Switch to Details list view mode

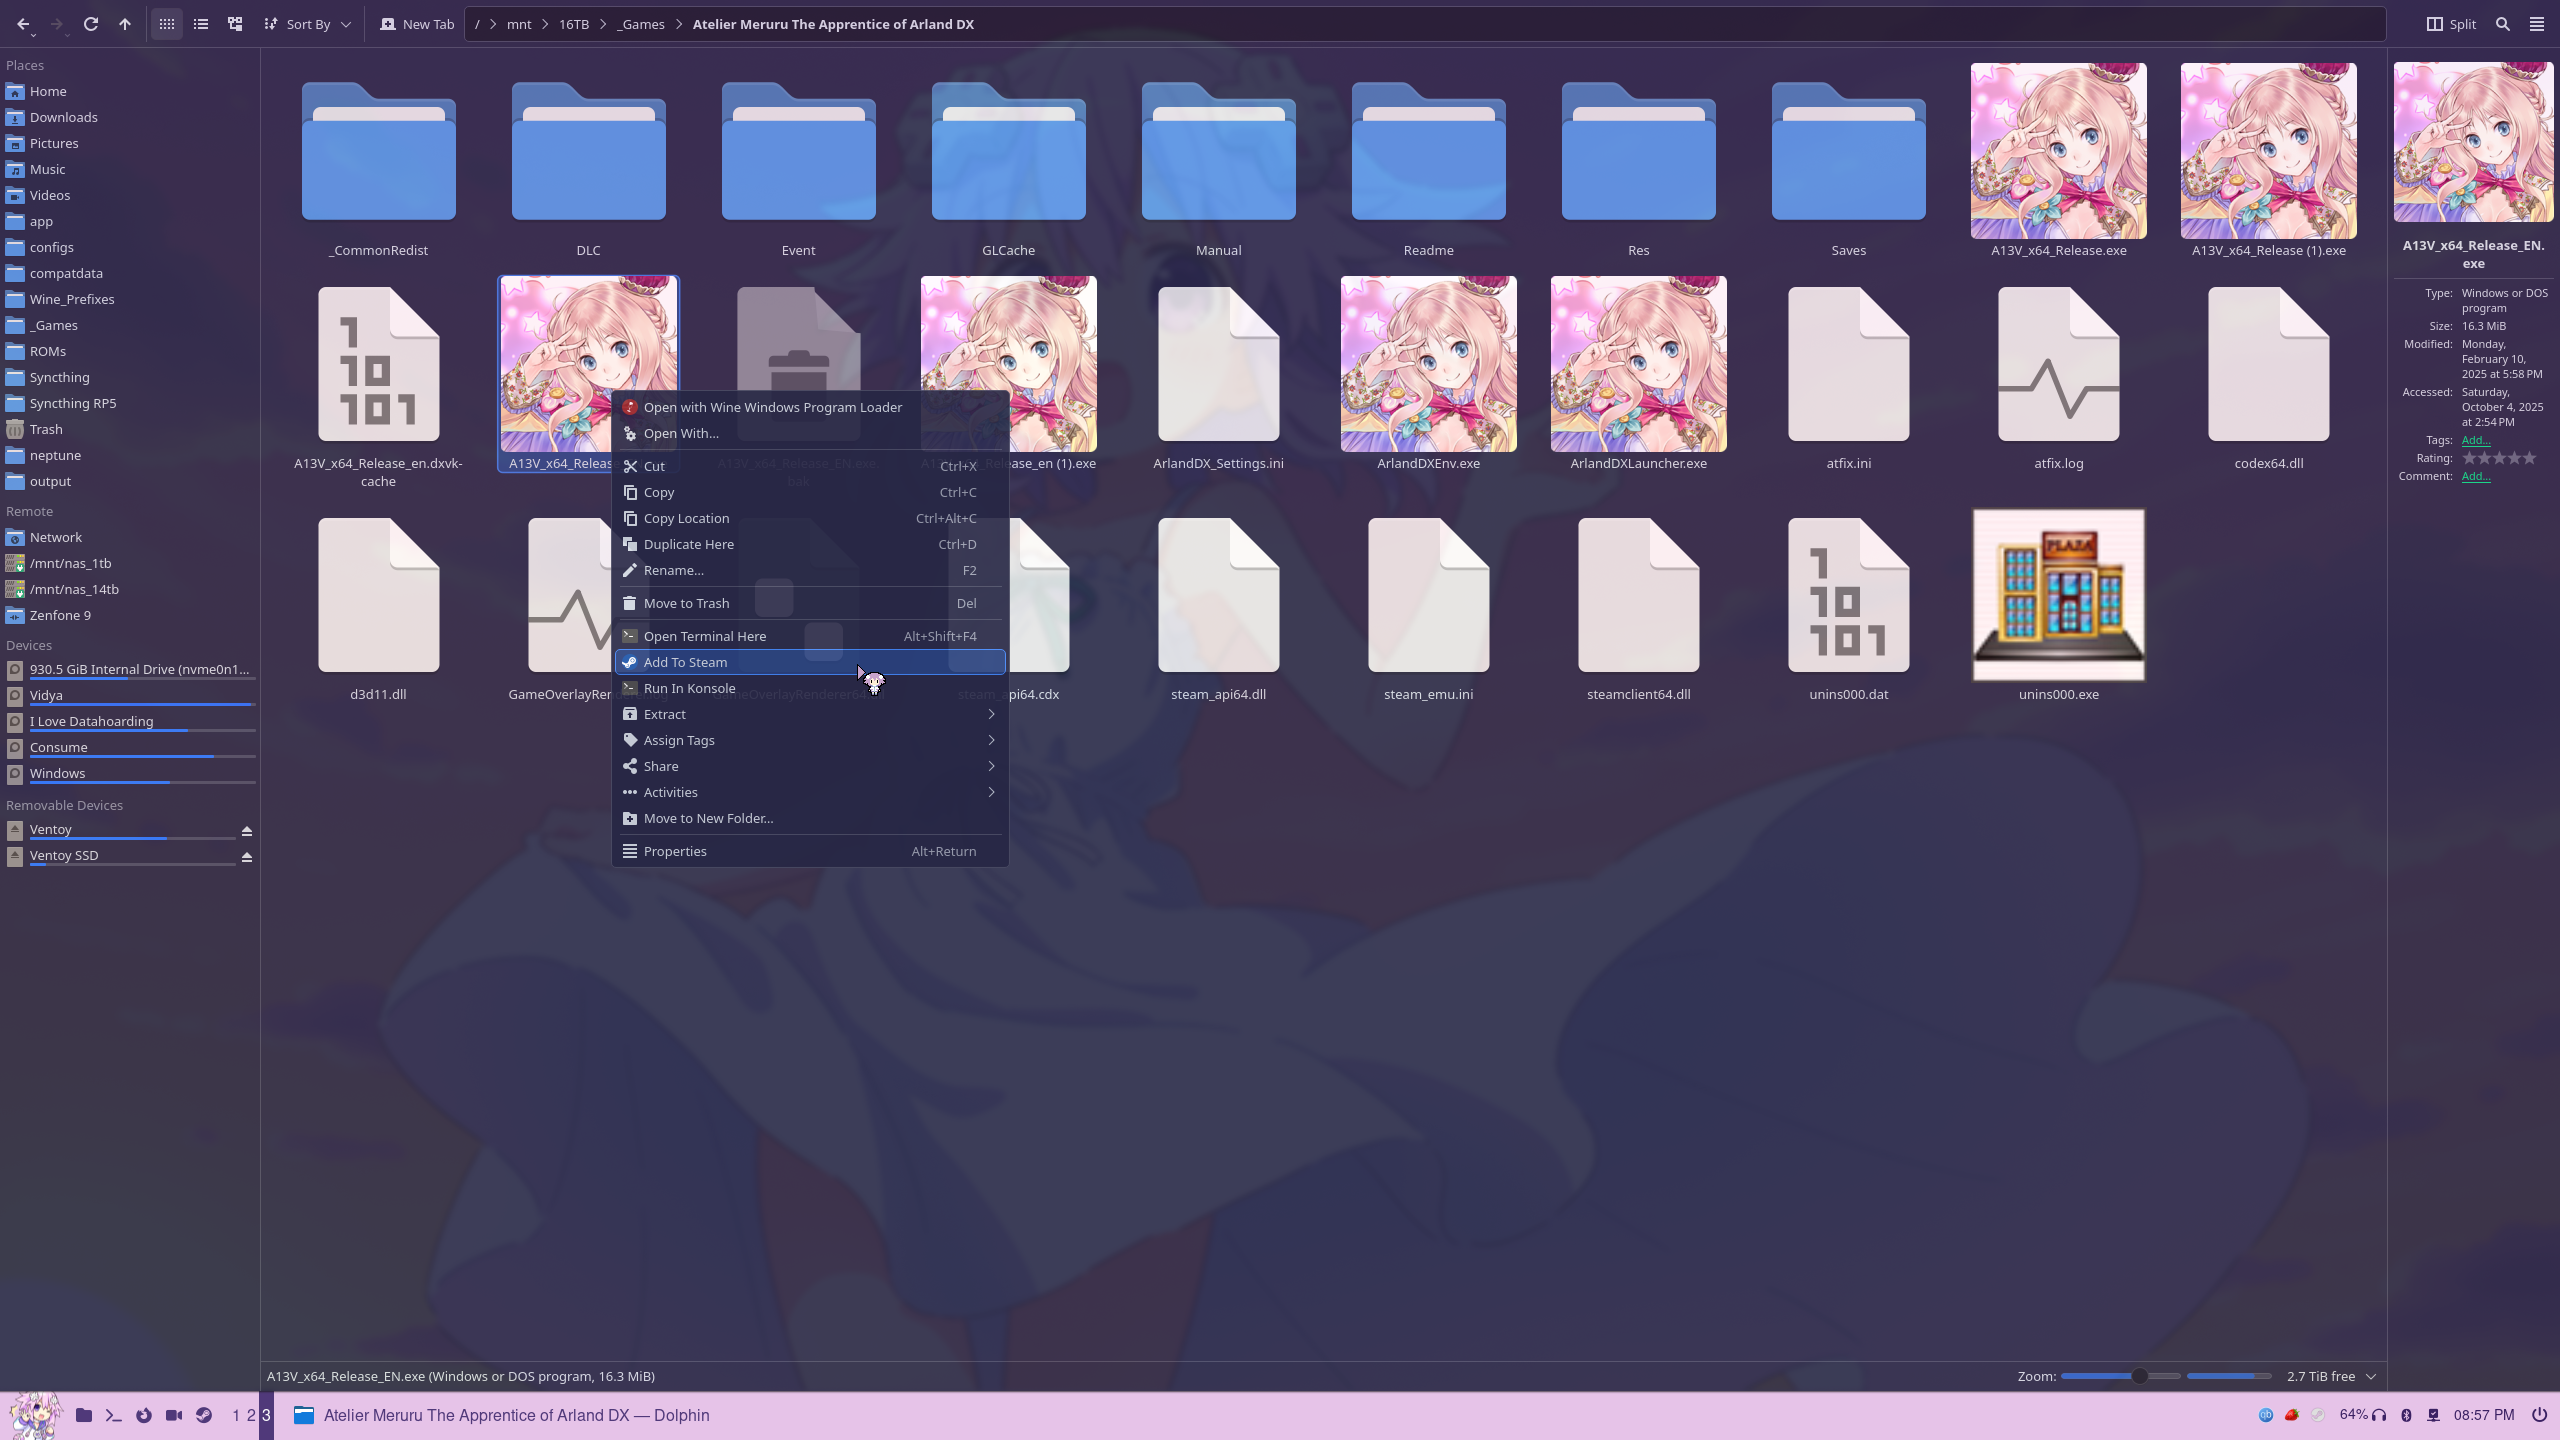[201, 24]
